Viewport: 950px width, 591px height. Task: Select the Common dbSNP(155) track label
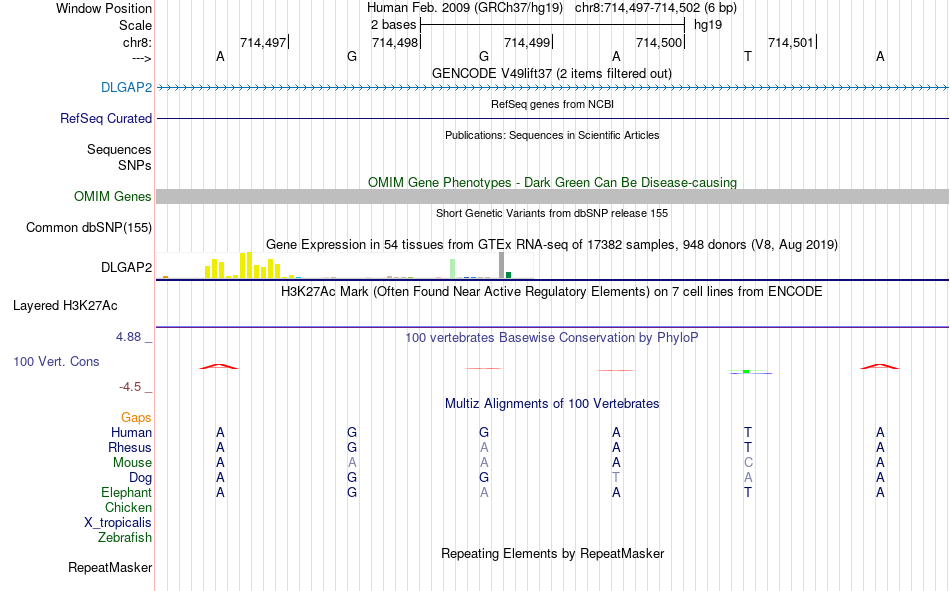click(88, 227)
